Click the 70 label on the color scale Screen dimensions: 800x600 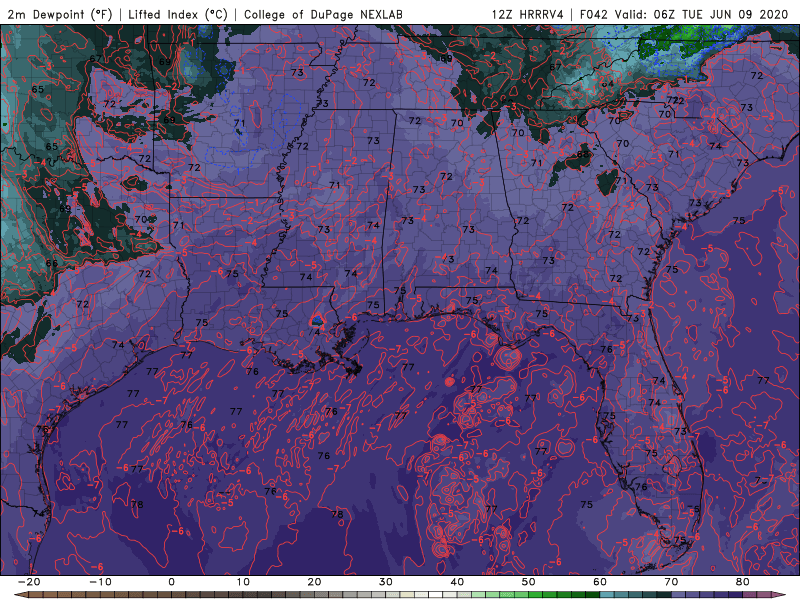pyautogui.click(x=671, y=582)
